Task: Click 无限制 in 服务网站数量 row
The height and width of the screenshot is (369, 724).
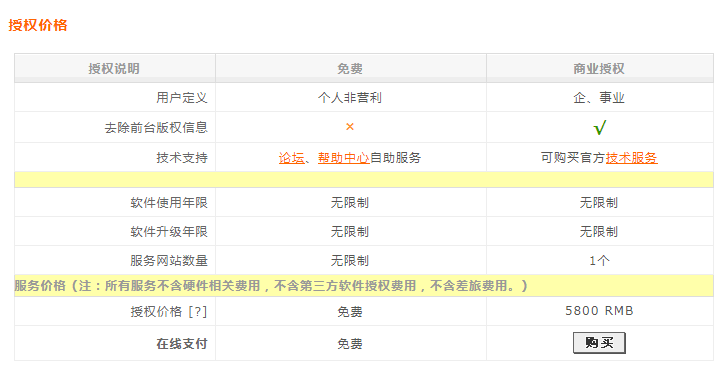Action: click(350, 260)
